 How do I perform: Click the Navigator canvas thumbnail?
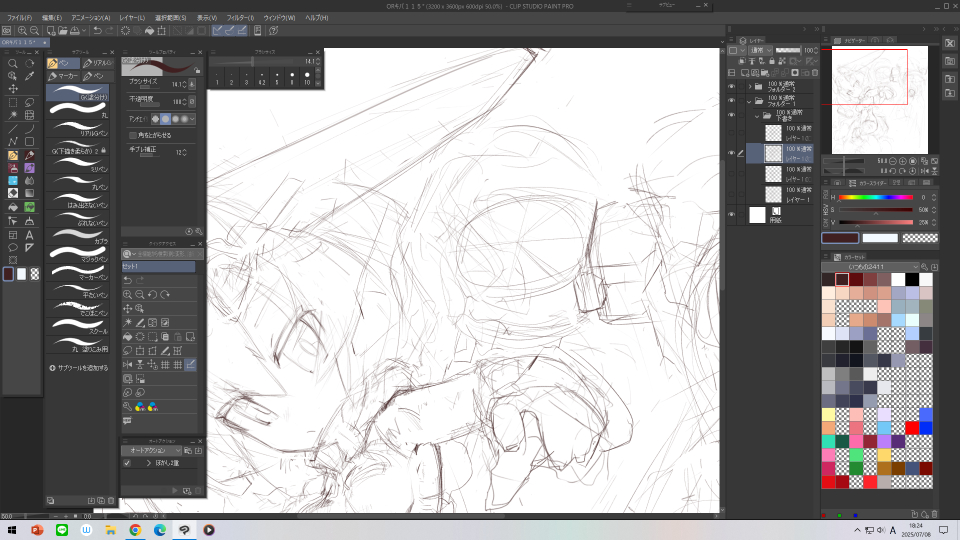click(879, 100)
